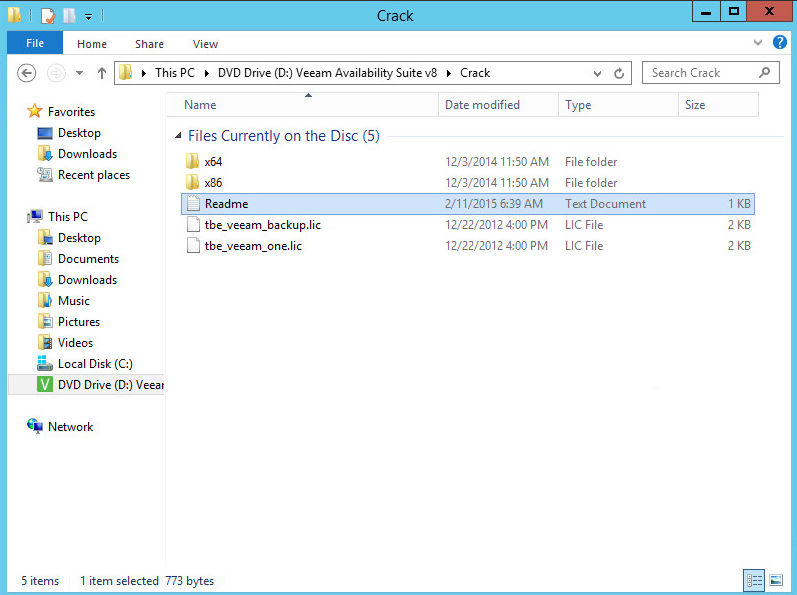Click the Forward arrow button
Screen dimensions: 797x595
tap(56, 73)
